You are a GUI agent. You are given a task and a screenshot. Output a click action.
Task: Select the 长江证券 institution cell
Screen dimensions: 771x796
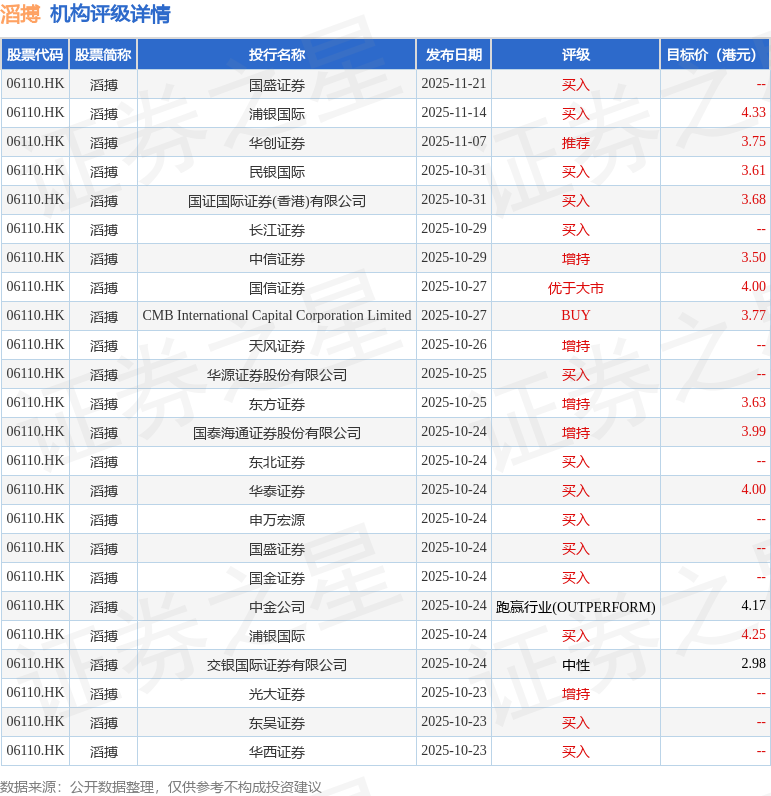277,230
